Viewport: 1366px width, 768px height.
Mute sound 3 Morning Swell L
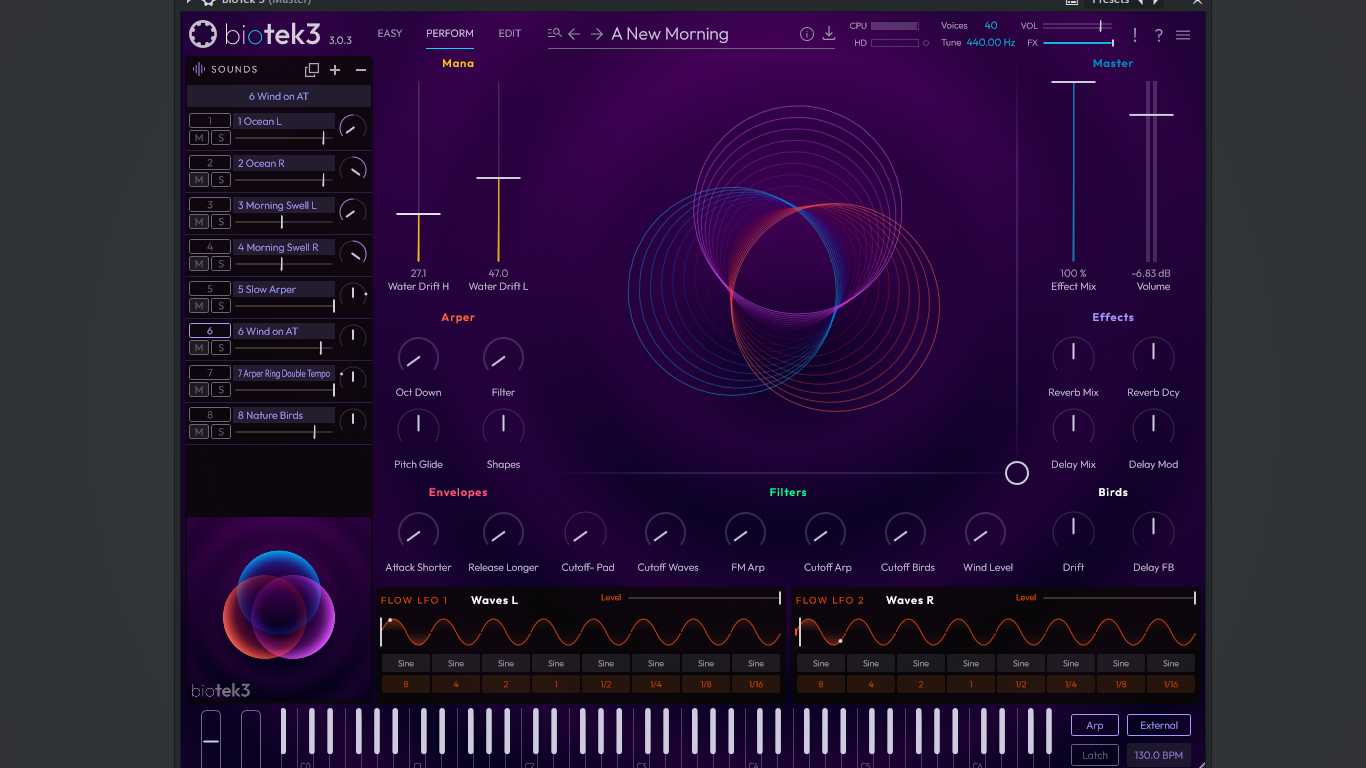pyautogui.click(x=199, y=222)
